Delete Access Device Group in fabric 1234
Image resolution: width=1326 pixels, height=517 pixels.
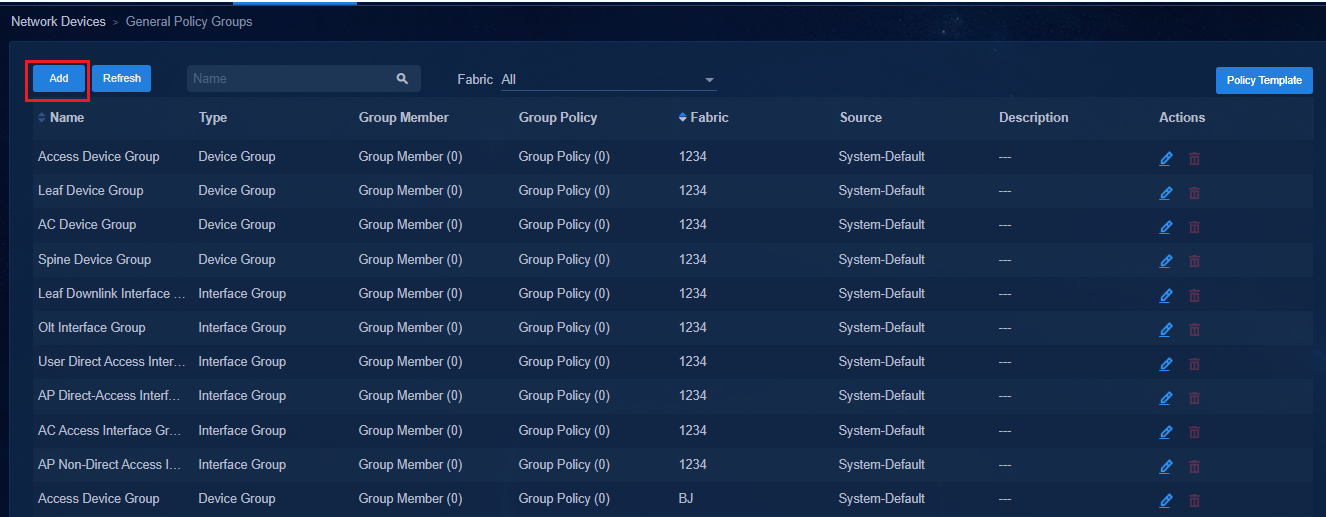1194,159
